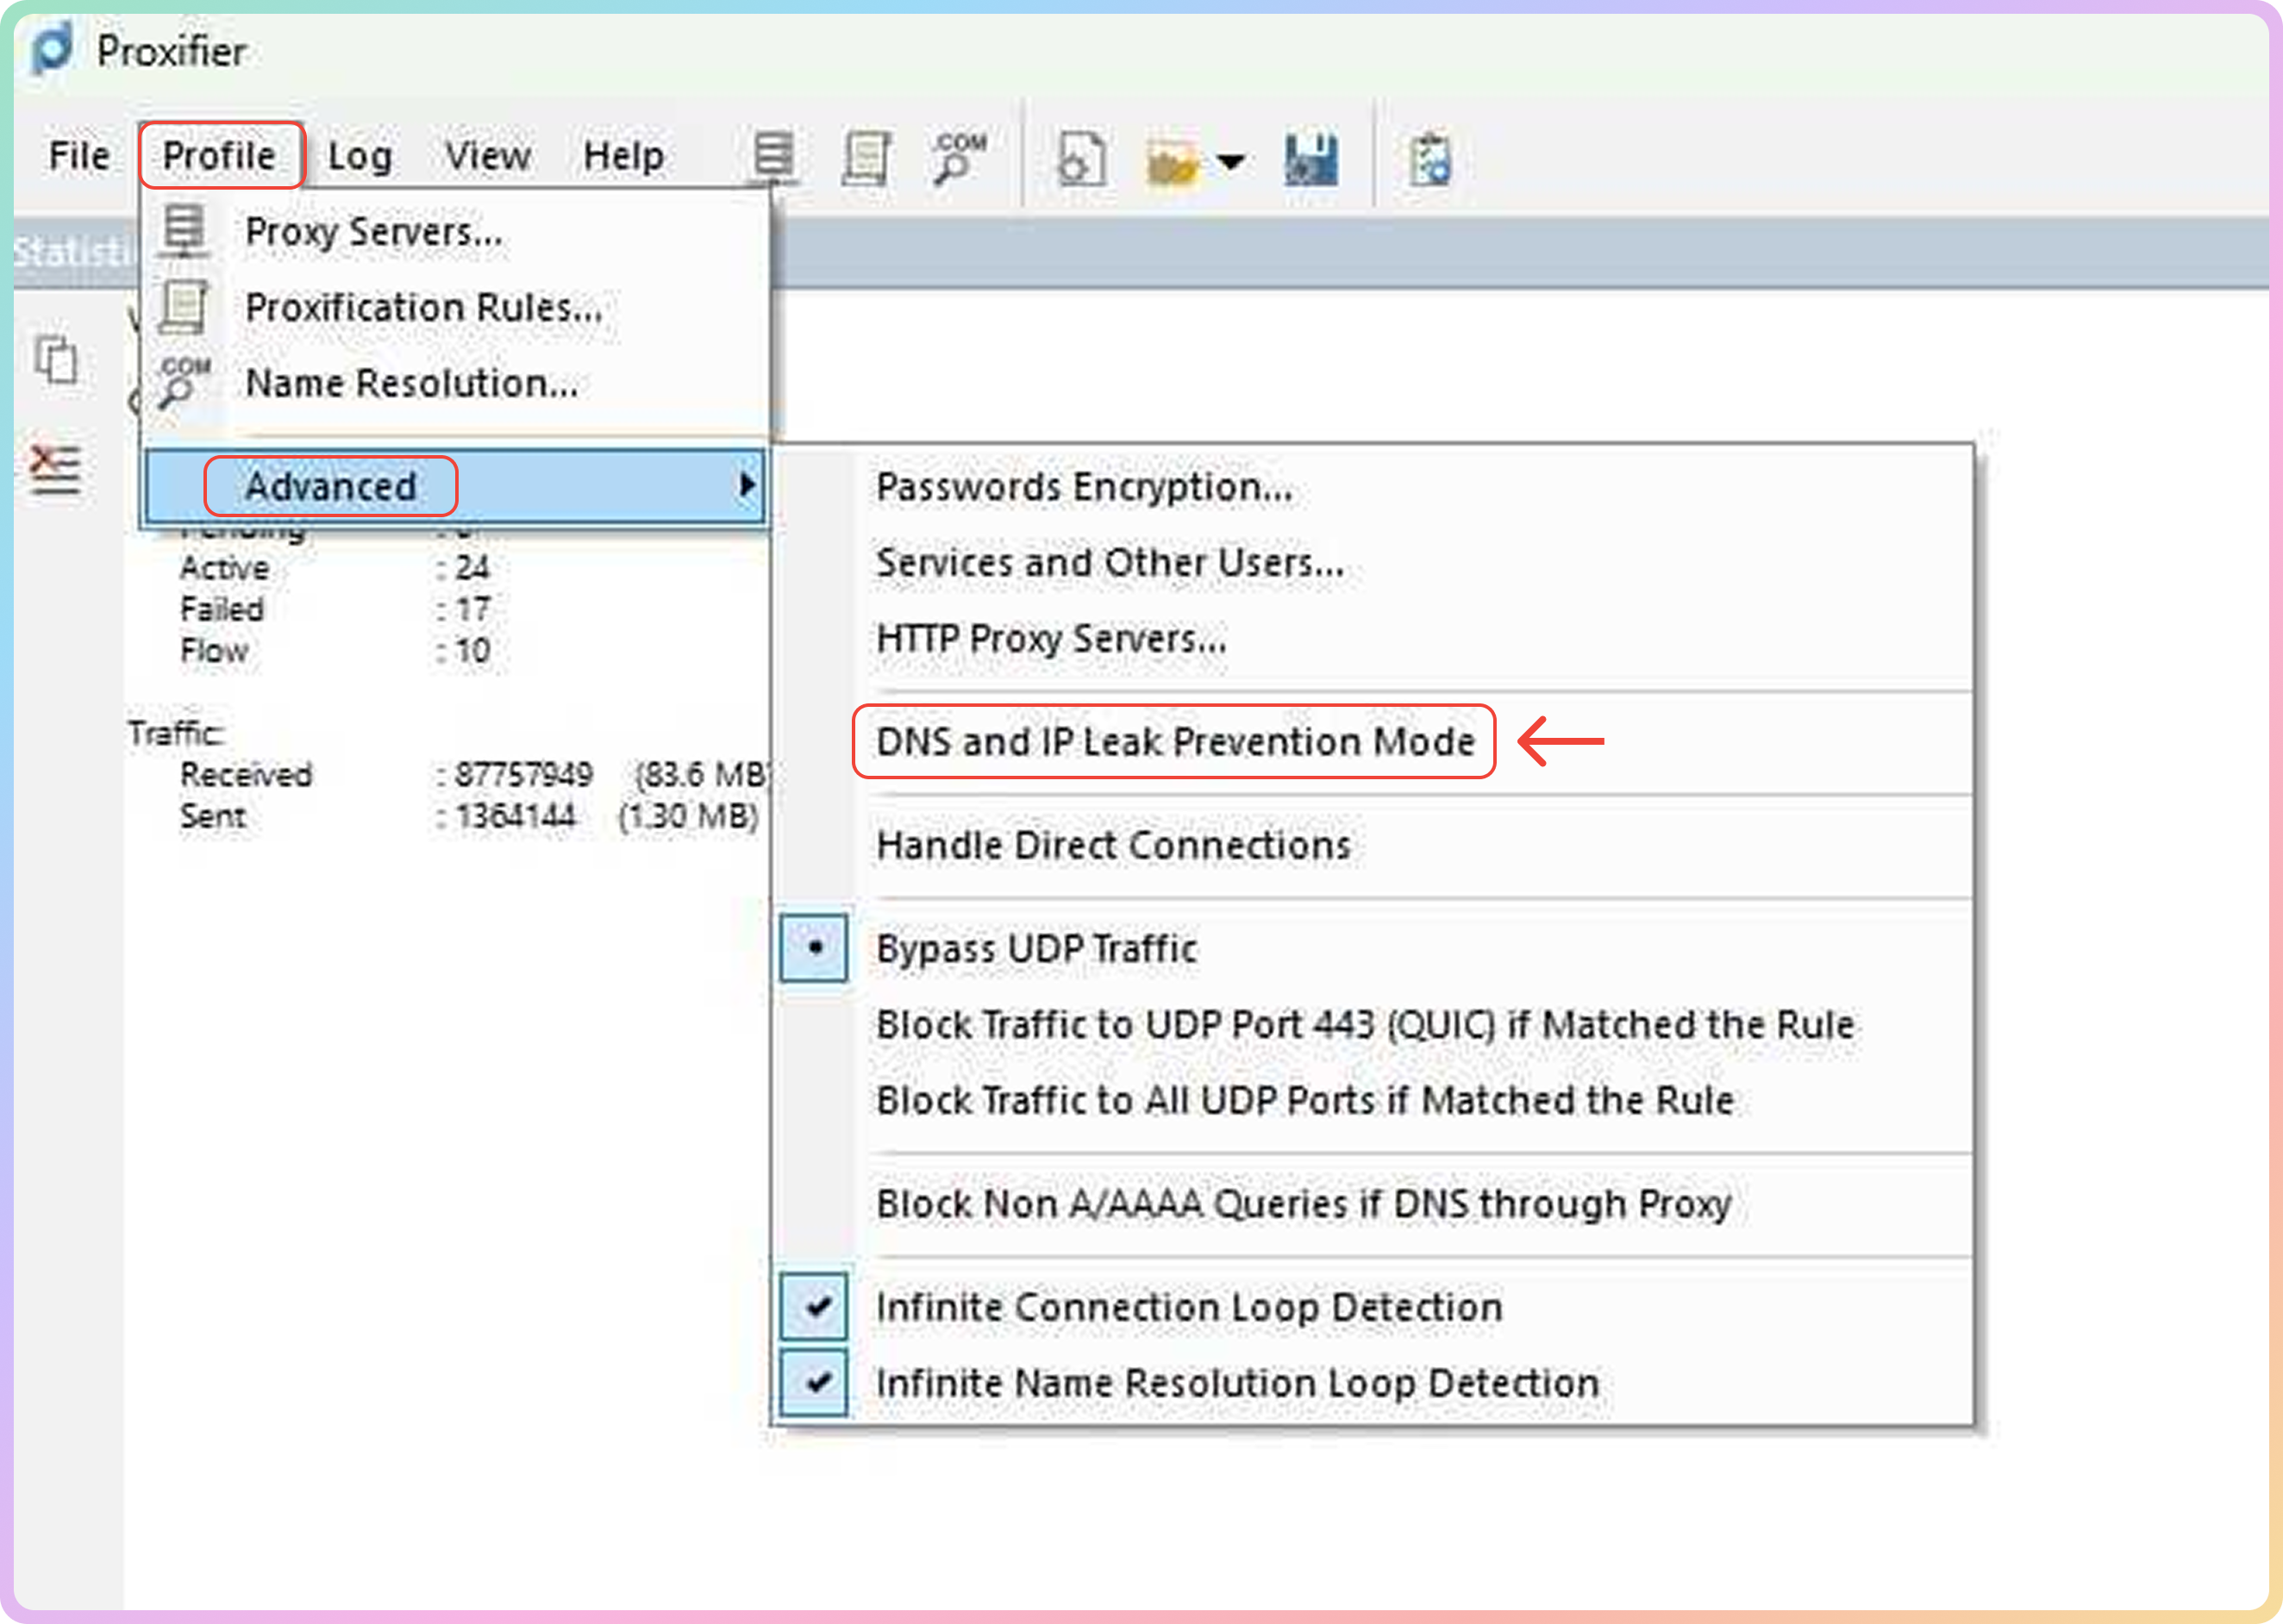Select the Bypass UDP Traffic radio option

tap(1036, 948)
